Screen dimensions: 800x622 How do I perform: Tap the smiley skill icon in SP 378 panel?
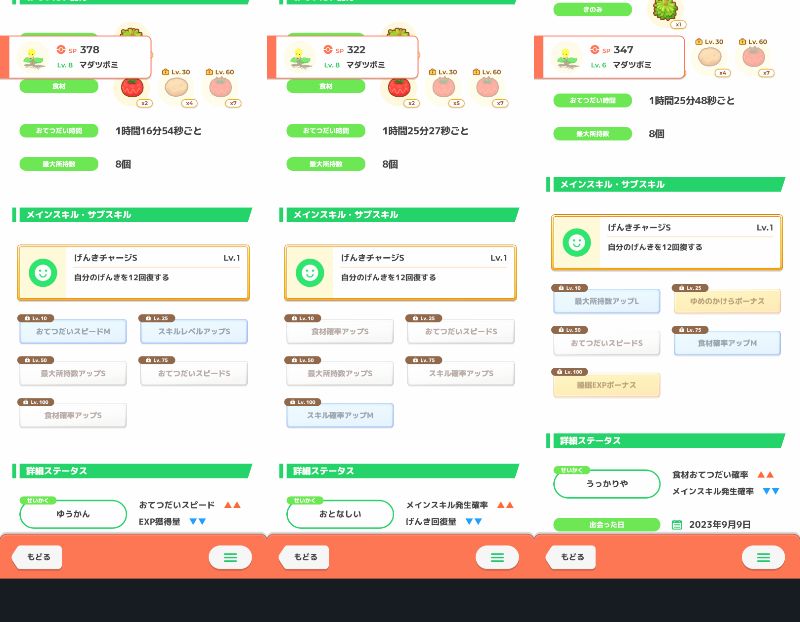43,272
